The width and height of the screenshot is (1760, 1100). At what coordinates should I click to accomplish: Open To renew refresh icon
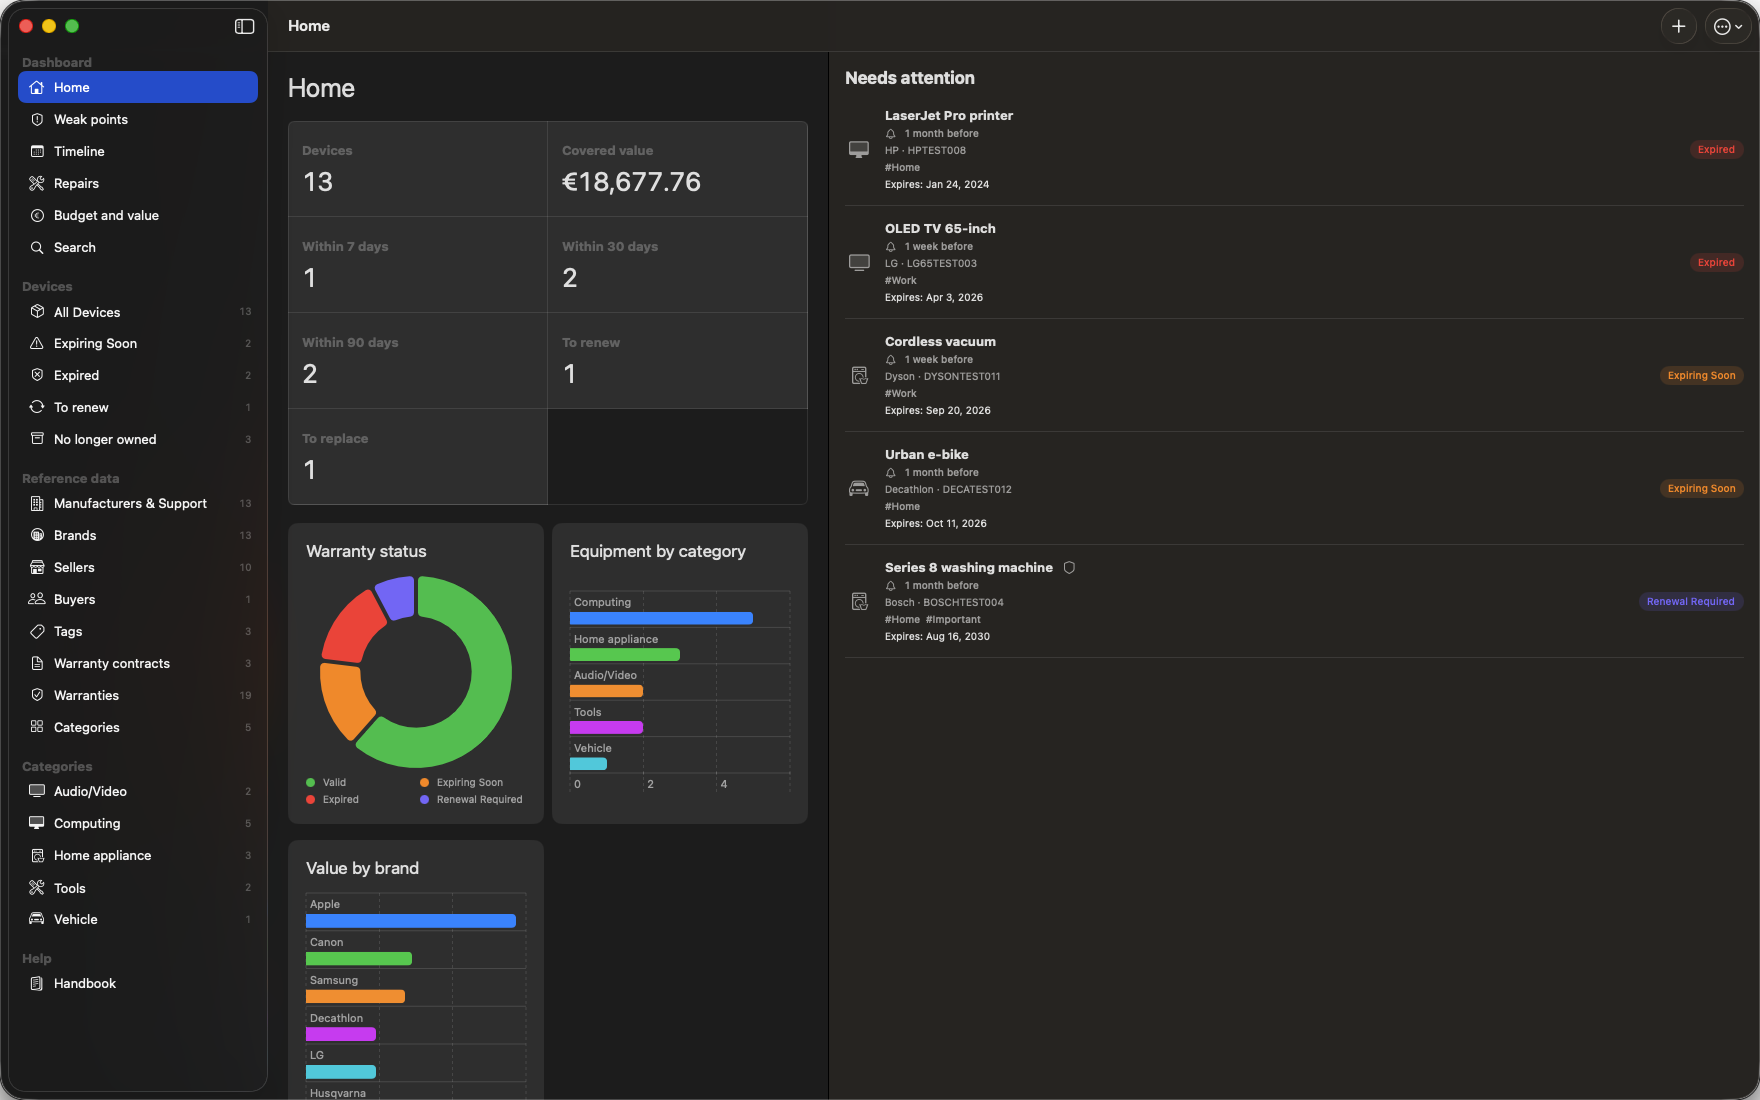click(37, 407)
